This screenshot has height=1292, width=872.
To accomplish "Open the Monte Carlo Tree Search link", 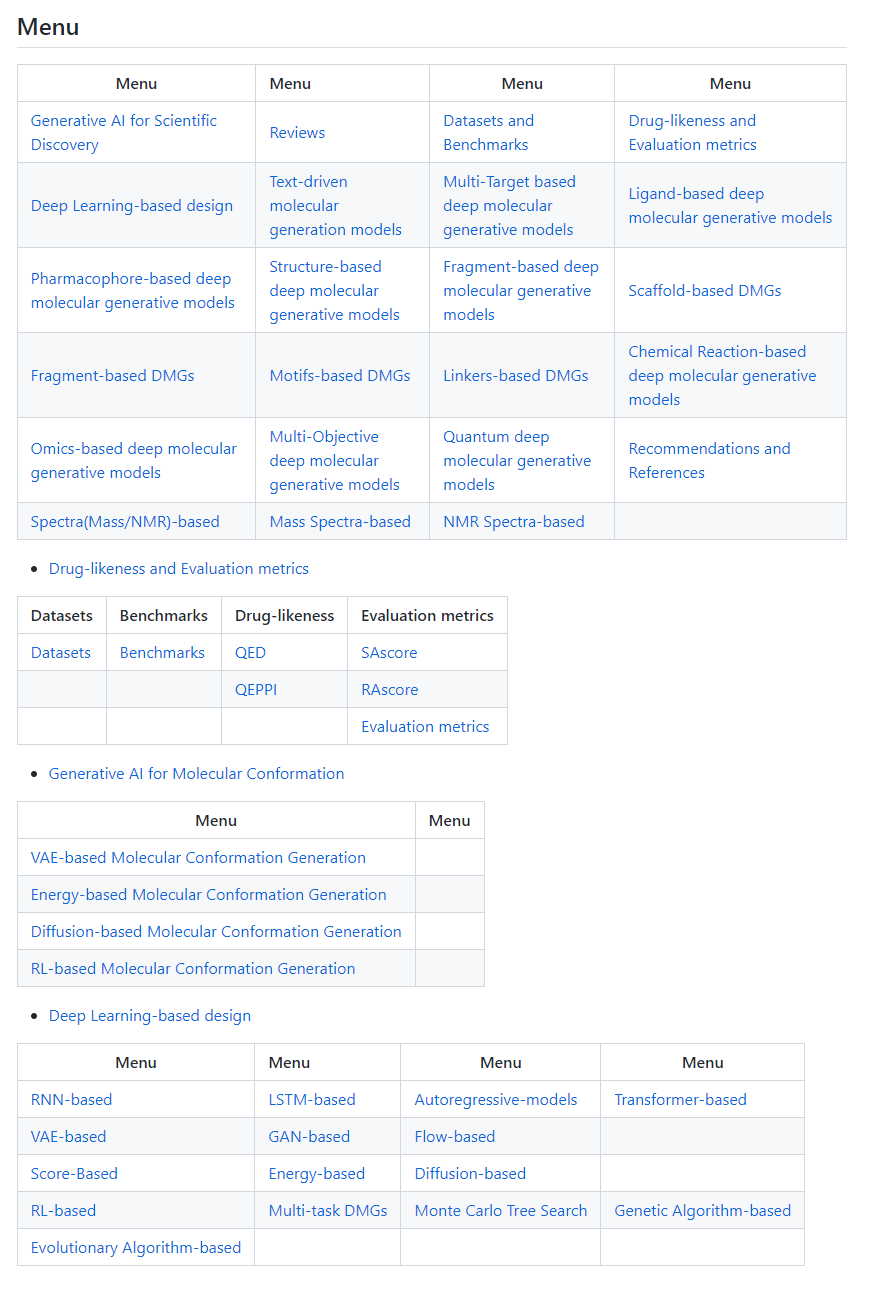I will (x=500, y=1210).
